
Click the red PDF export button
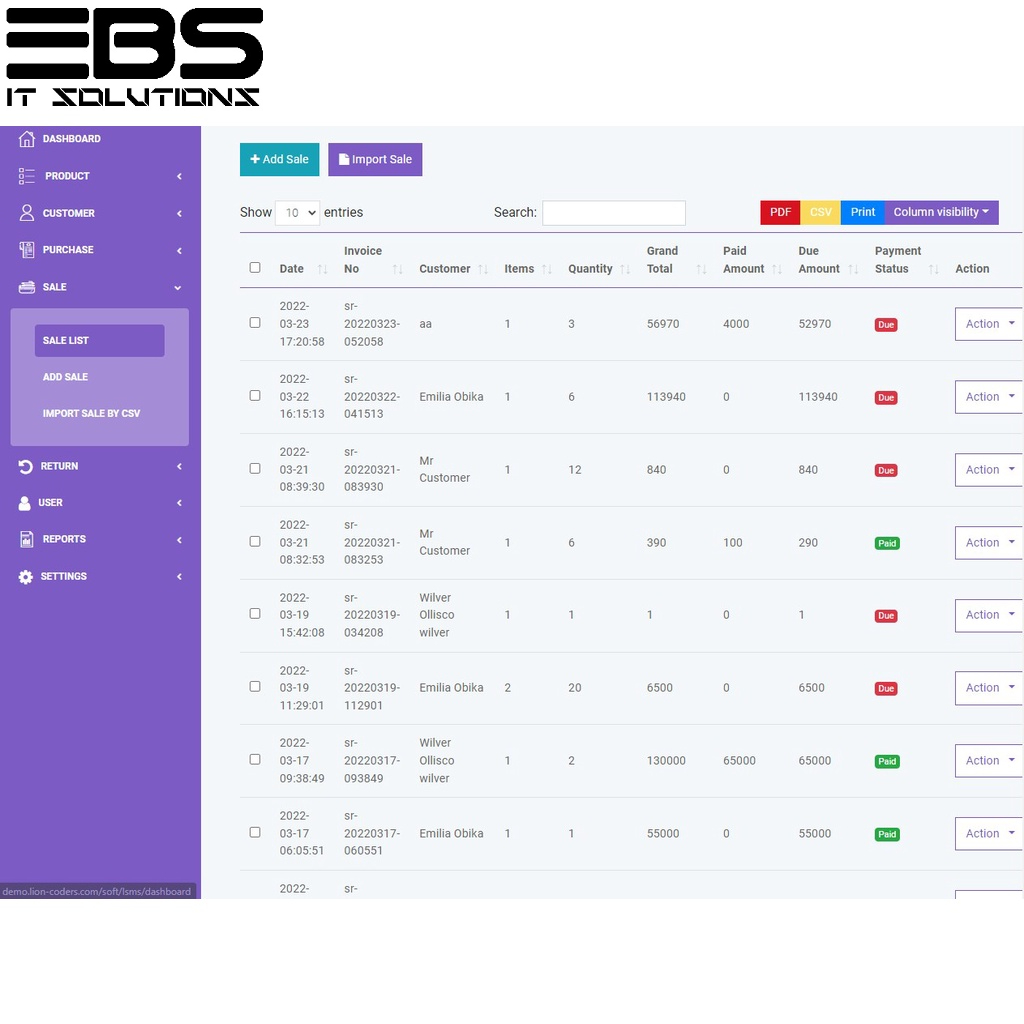pos(780,212)
